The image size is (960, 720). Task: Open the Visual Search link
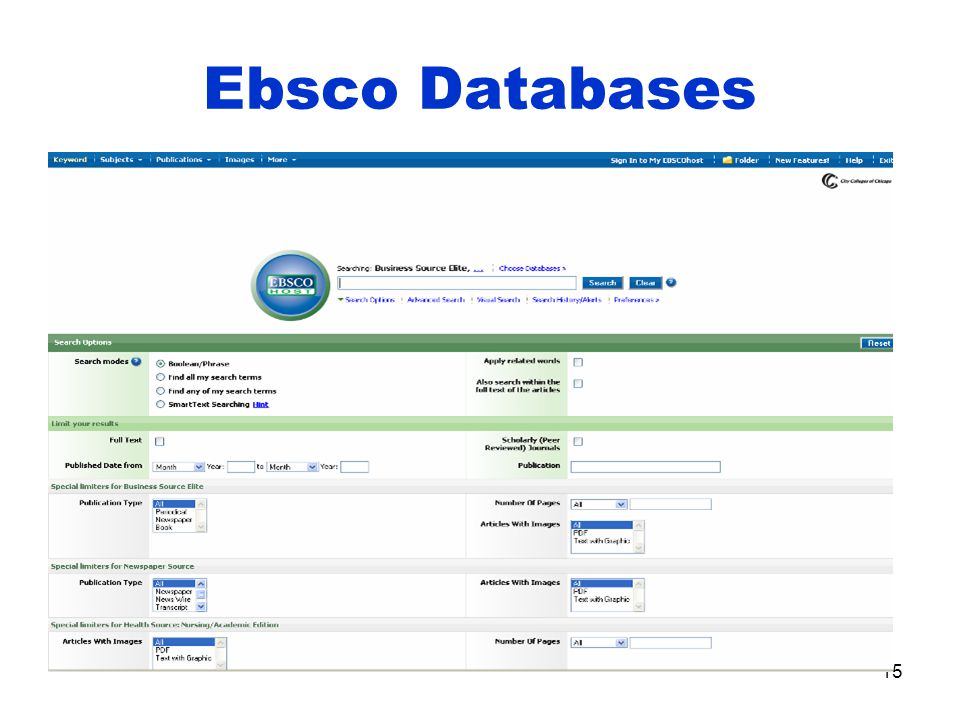[x=498, y=299]
